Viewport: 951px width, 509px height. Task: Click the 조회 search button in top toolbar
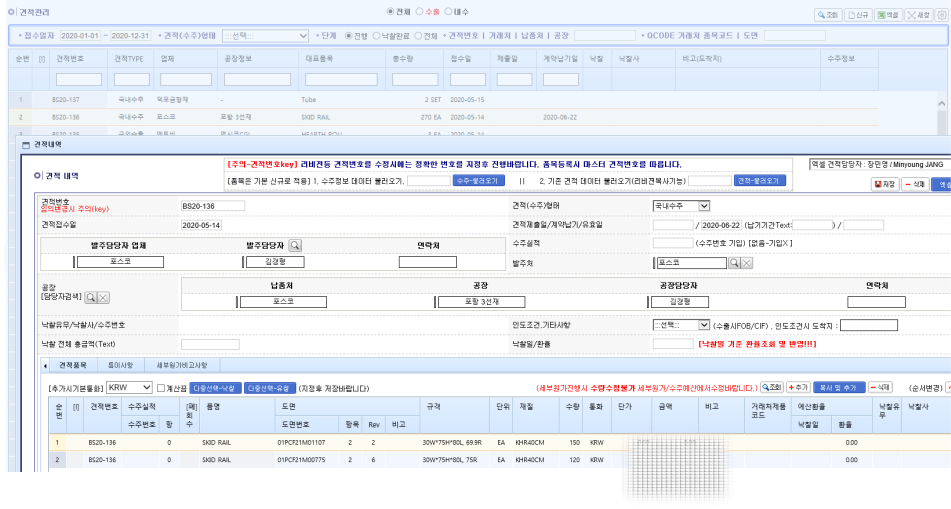pos(827,15)
